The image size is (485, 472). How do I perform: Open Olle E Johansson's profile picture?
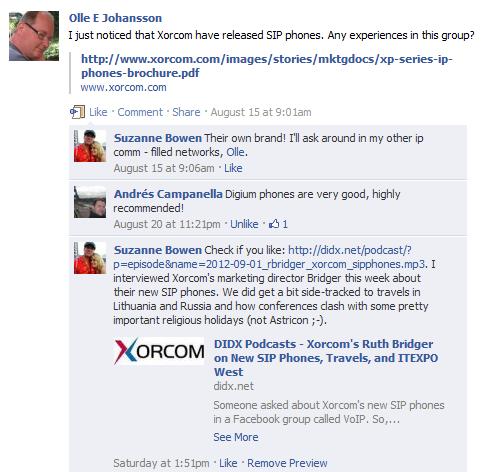click(x=34, y=36)
